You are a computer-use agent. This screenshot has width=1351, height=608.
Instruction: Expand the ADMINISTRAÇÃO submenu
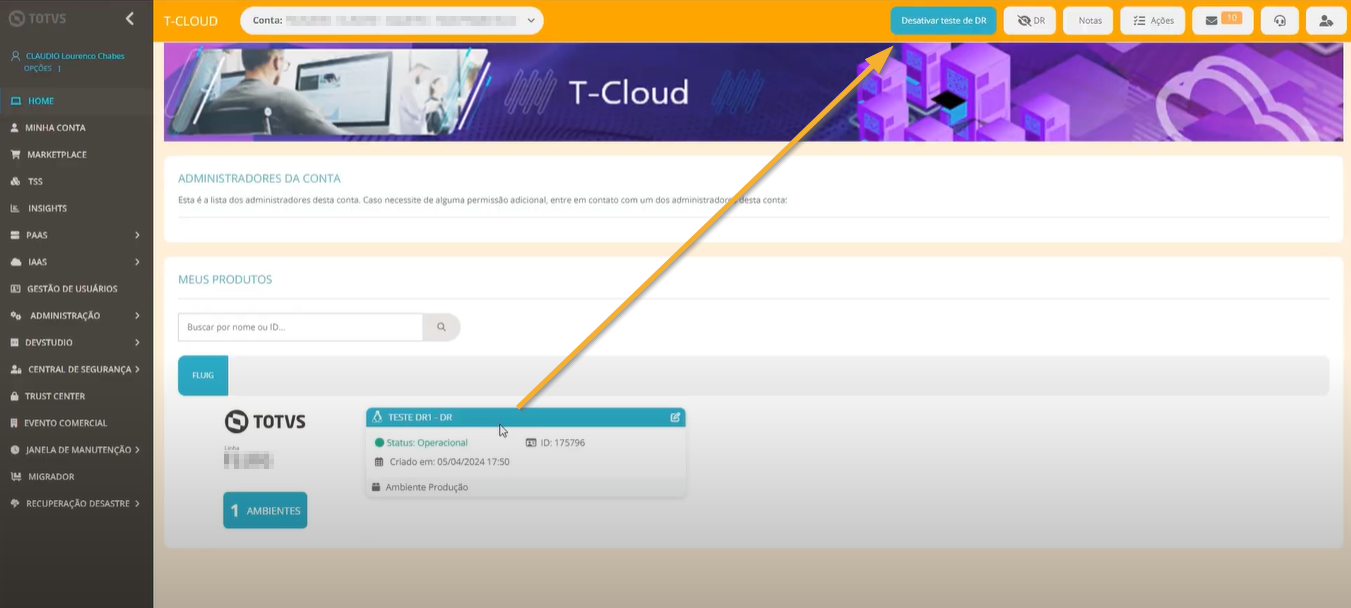[137, 316]
